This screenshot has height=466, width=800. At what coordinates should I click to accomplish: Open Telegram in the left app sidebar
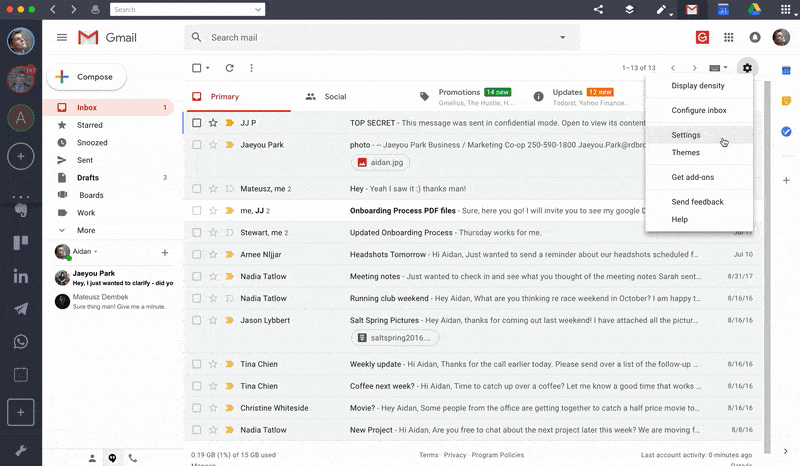coord(21,309)
